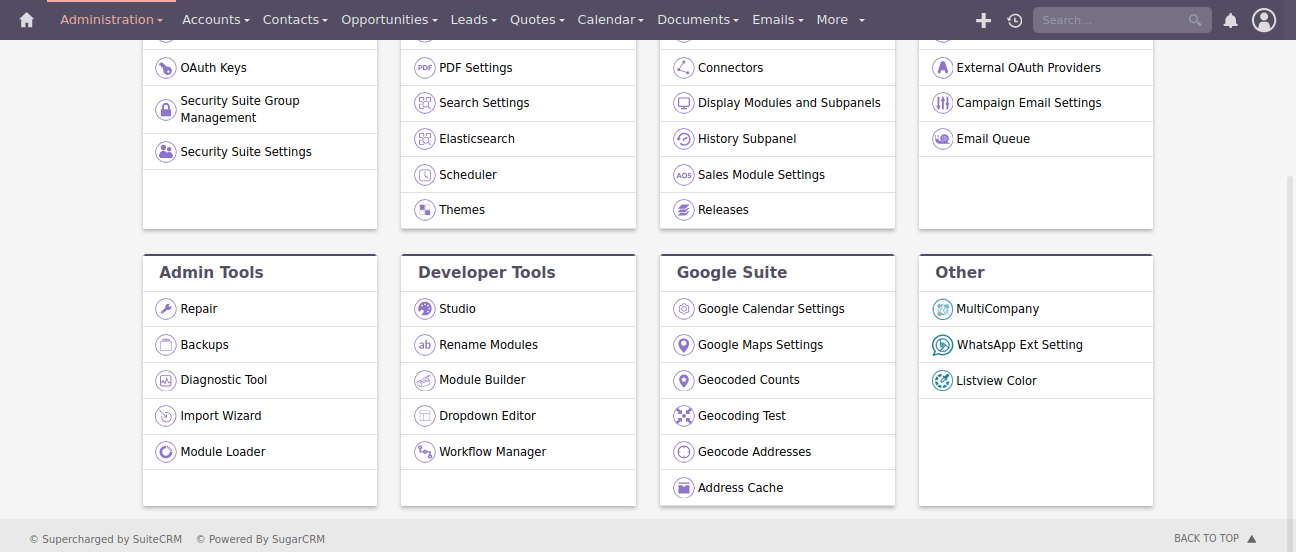Expand the Administration dropdown menu
The image size is (1296, 552).
tap(111, 20)
